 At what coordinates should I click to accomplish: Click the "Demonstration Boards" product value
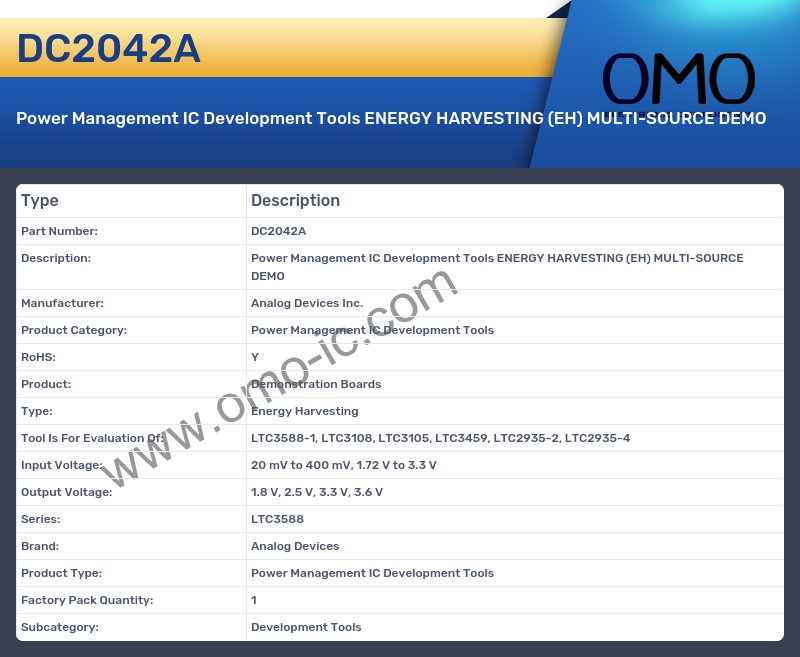coord(316,384)
